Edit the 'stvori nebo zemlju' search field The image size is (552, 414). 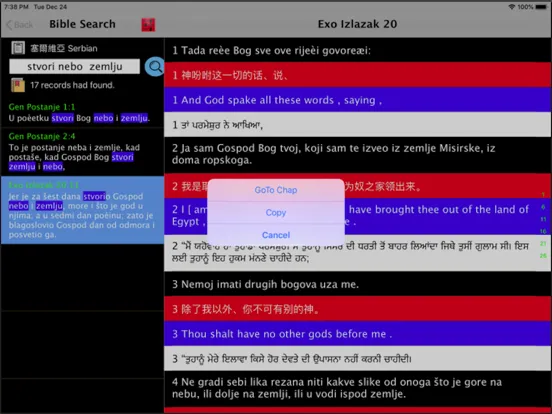[75, 67]
